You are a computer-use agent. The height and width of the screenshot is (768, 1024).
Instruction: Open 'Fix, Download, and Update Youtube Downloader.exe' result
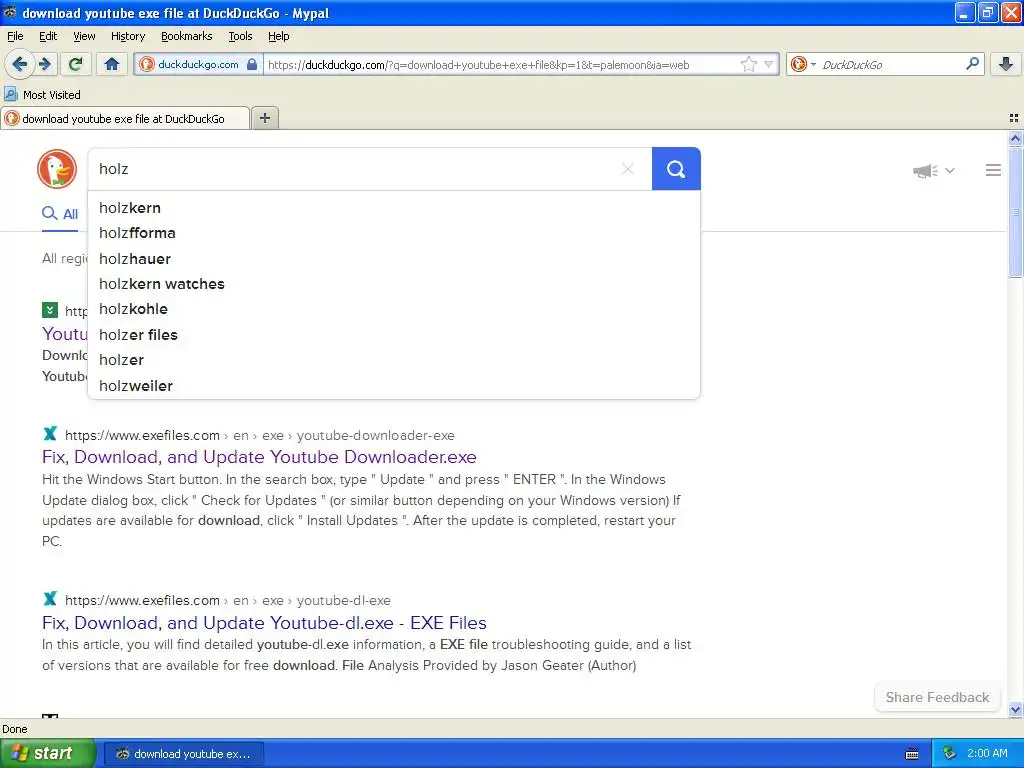pyautogui.click(x=259, y=456)
